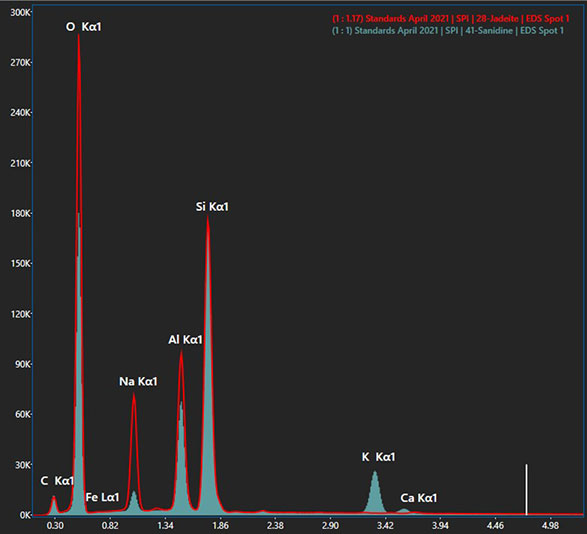
Task: Select the C Kα1 peak label
Action: (57, 481)
